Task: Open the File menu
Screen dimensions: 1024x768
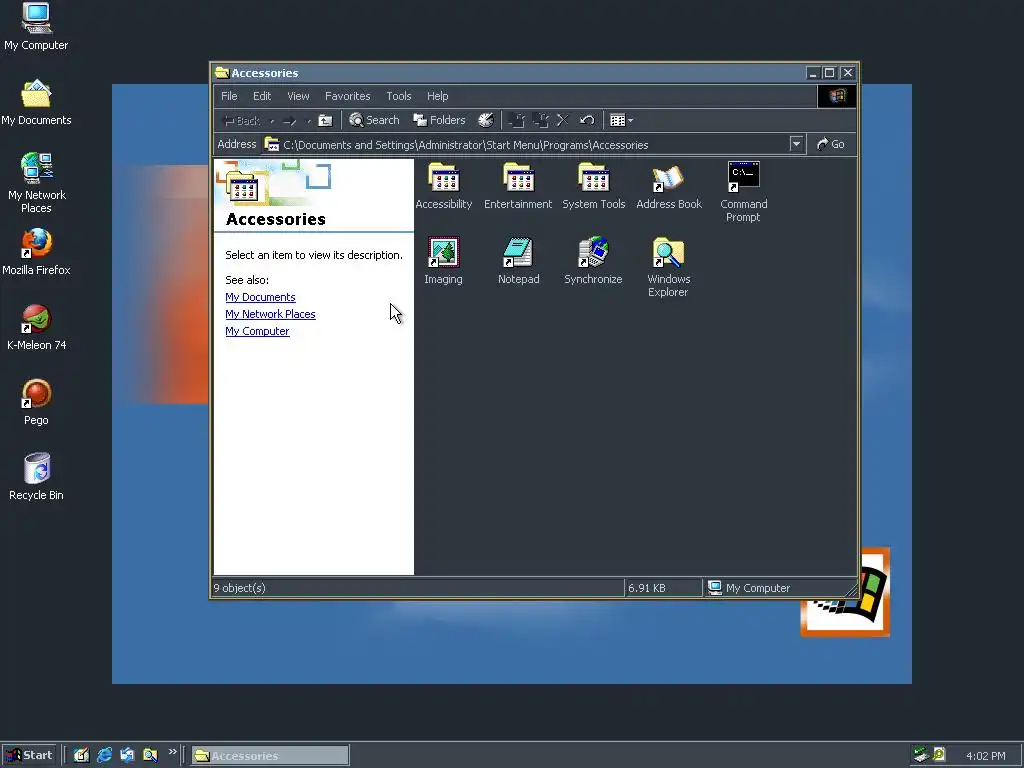Action: point(229,96)
